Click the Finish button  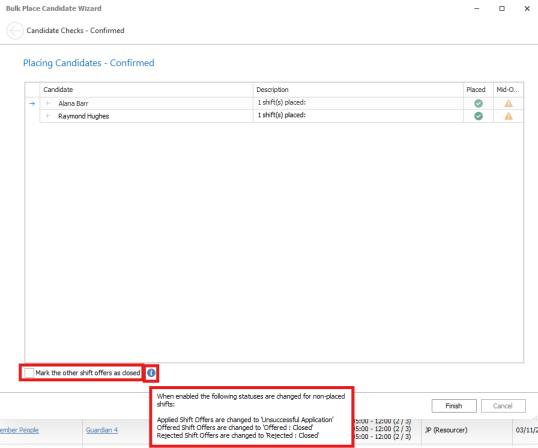[x=454, y=406]
